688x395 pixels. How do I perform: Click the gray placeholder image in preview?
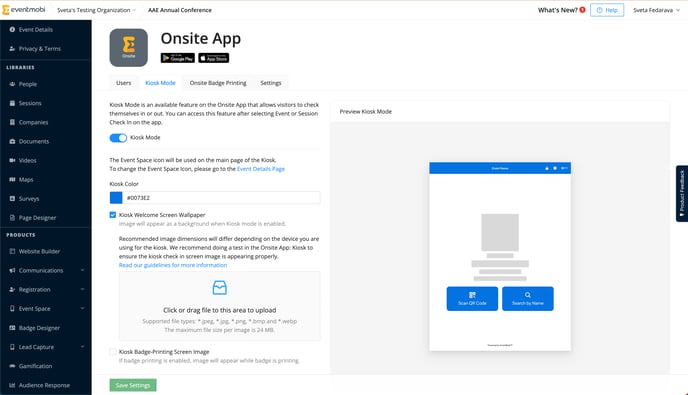[x=500, y=232]
